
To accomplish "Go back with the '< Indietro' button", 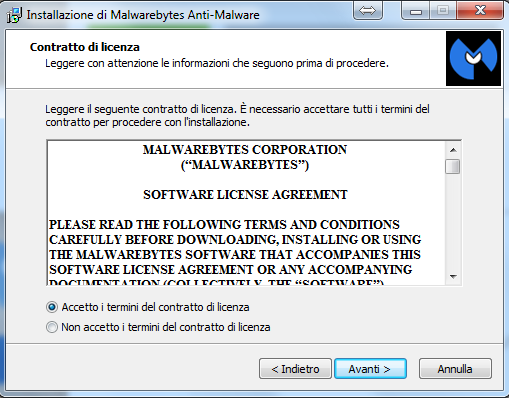I will point(295,369).
